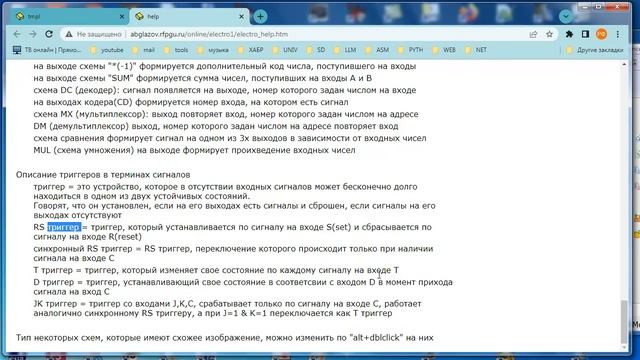Click the line about 'SUM' scheme output
Viewport: 640px width, 360px height.
(202, 78)
